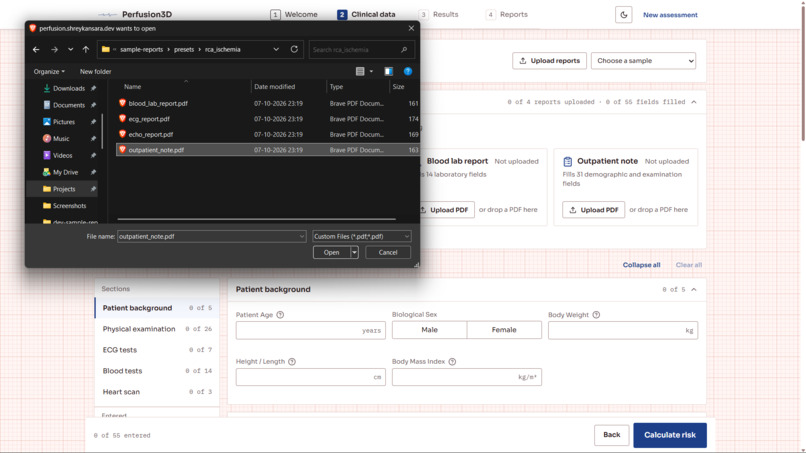The width and height of the screenshot is (806, 453).
Task: Select Physical examination section
Action: click(x=157, y=329)
